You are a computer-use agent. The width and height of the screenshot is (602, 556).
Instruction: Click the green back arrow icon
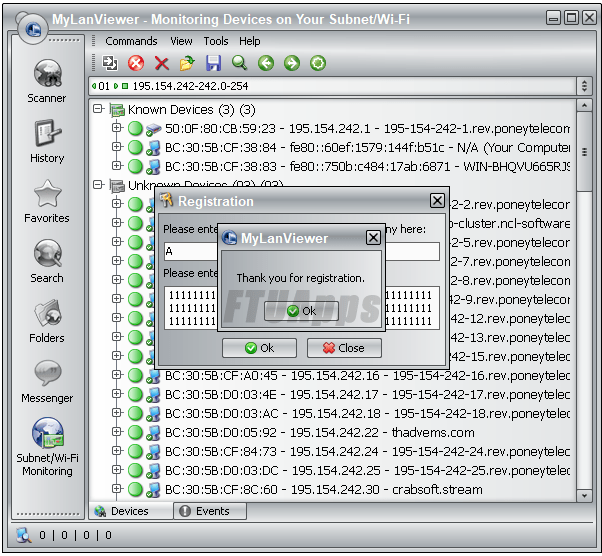[x=266, y=63]
